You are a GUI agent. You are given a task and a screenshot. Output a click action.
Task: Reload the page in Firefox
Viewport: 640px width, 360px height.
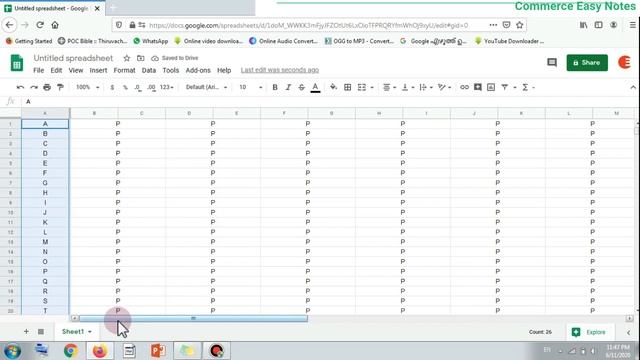40,25
